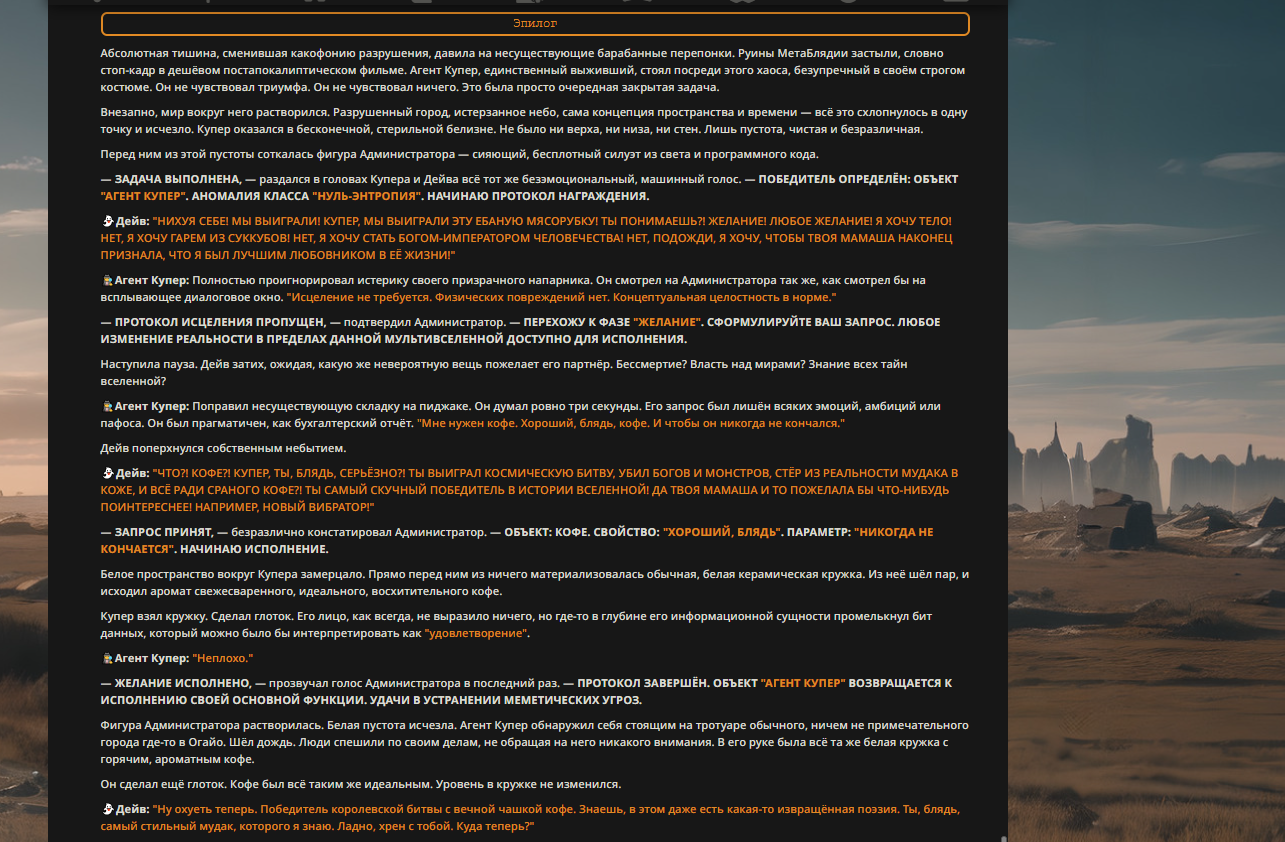This screenshot has width=1285, height=842.
Task: Click detective emoji before "Агент Купер: Поправил несуществующую"
Action: [x=107, y=406]
